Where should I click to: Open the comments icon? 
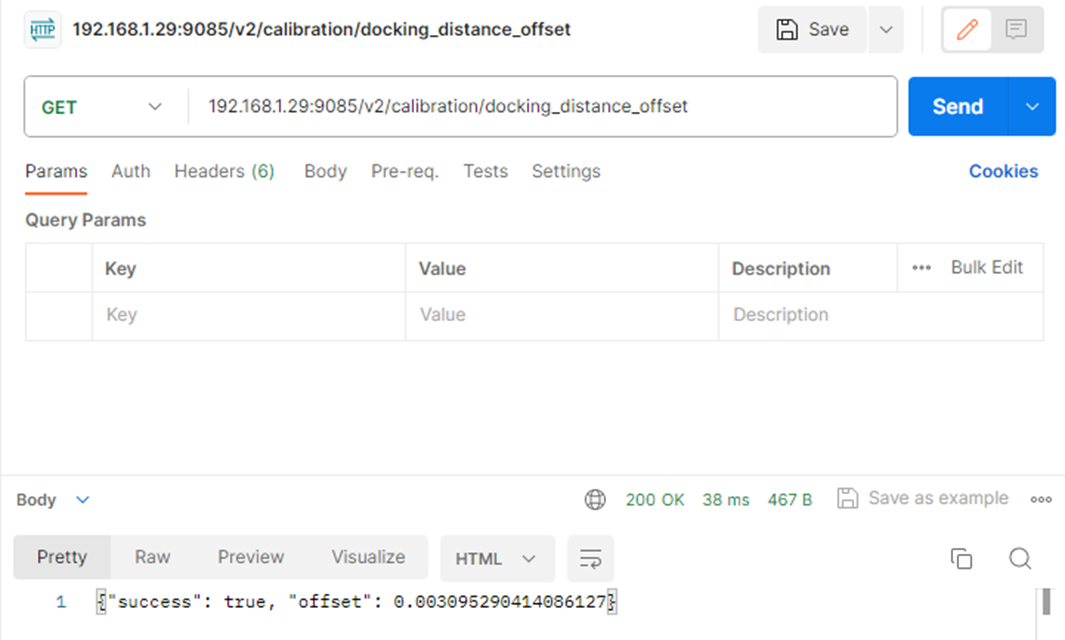click(1016, 30)
